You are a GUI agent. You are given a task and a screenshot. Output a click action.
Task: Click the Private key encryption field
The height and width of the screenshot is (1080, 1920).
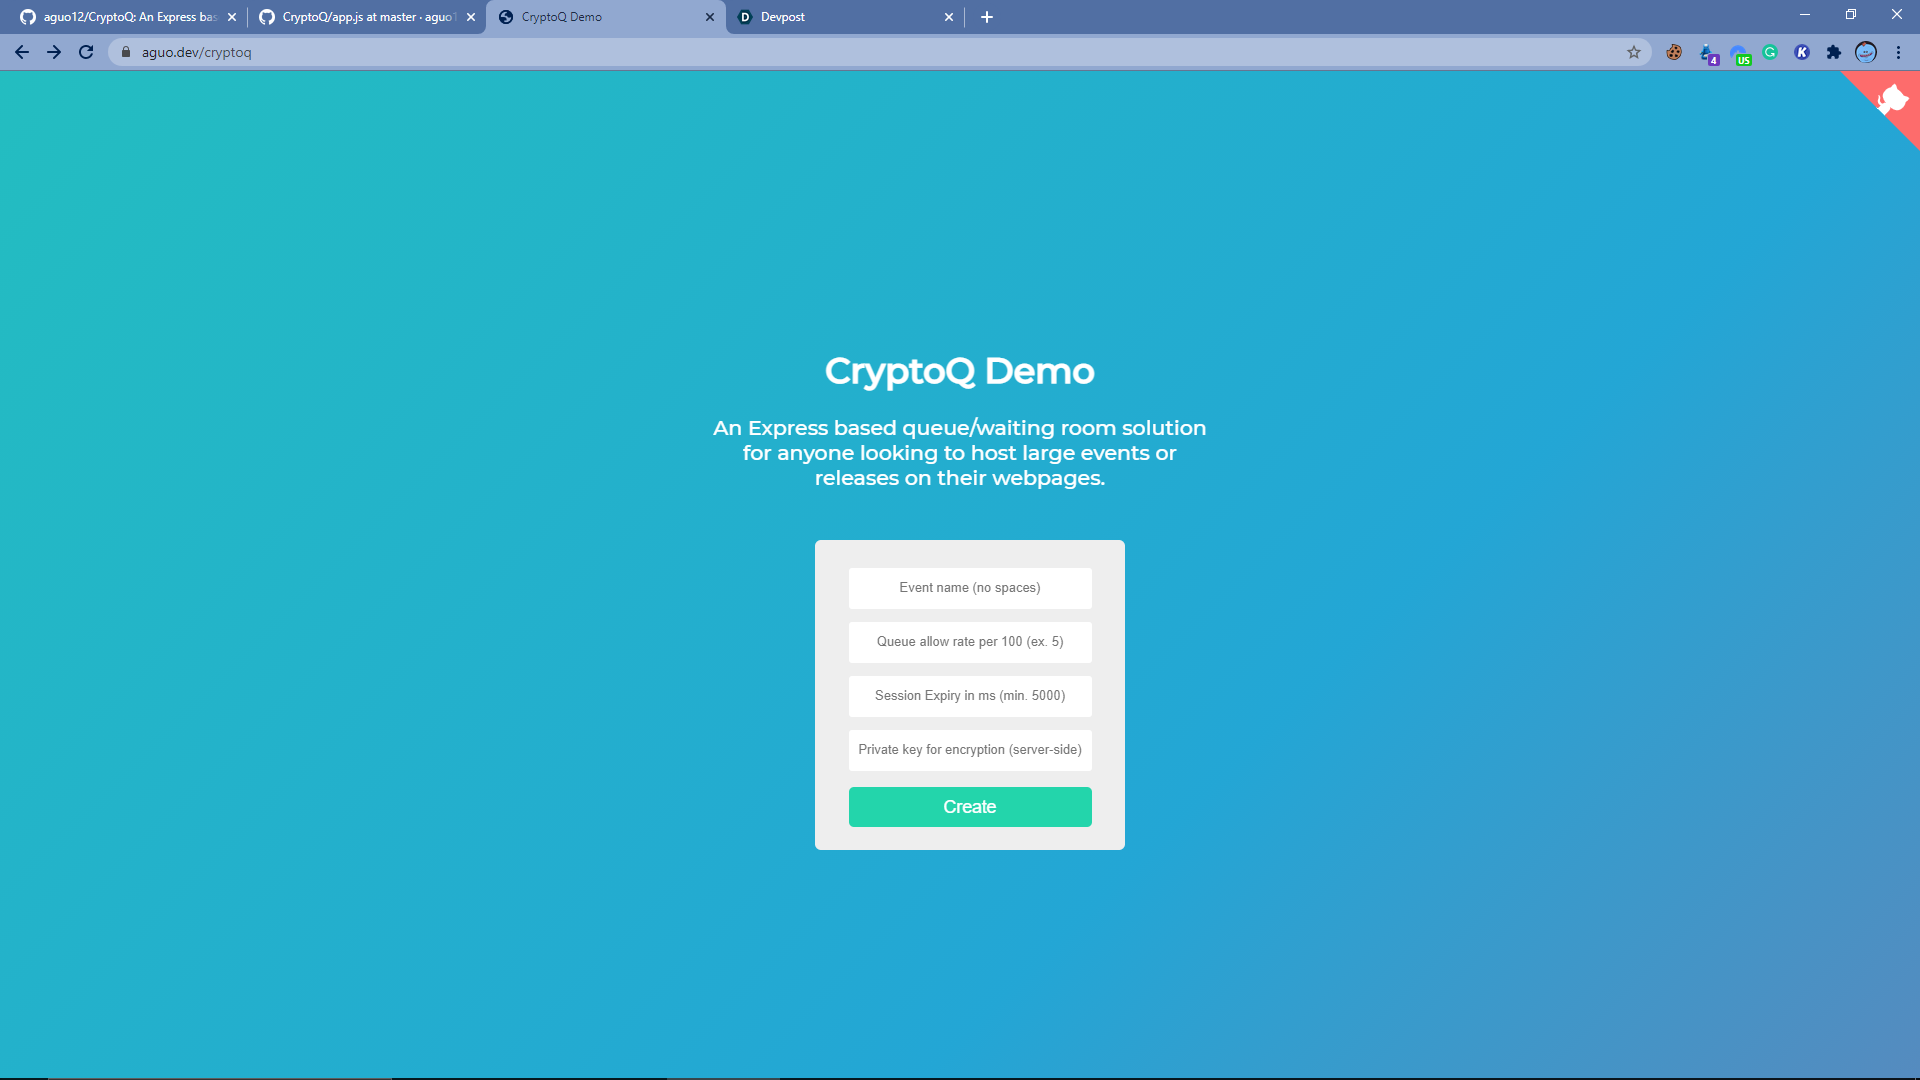point(970,750)
